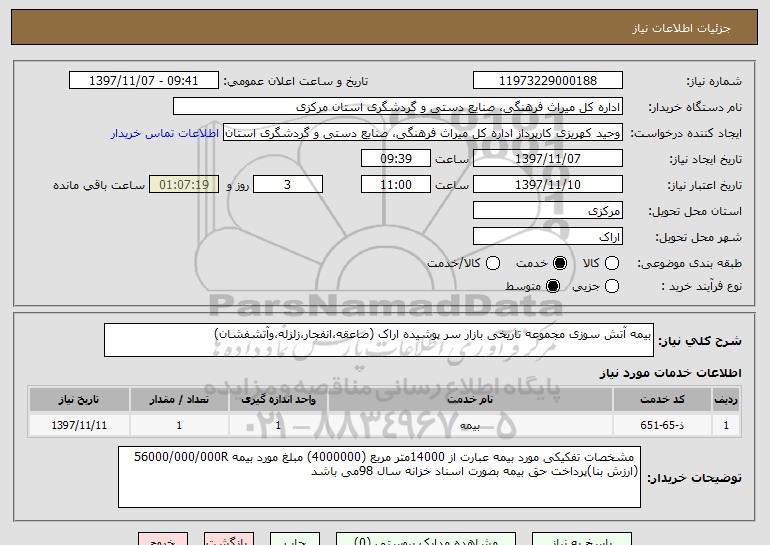Open اطلاعات تماس خریدار link
The height and width of the screenshot is (545, 770).
165,133
